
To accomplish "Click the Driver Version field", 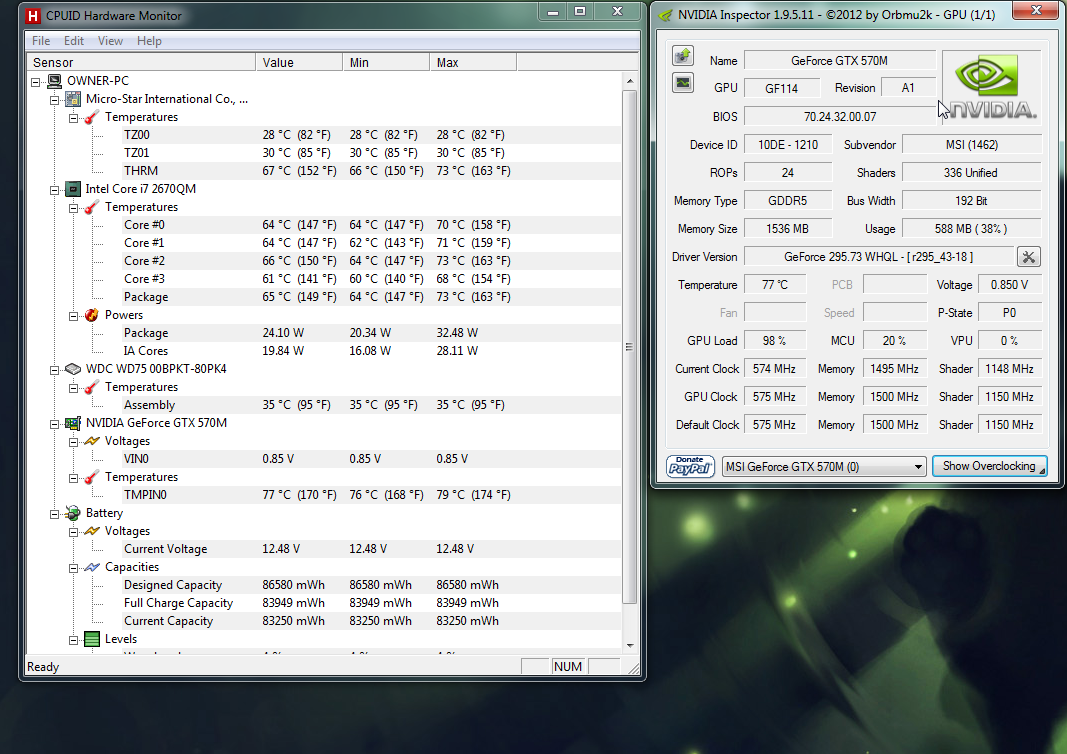I will [879, 257].
